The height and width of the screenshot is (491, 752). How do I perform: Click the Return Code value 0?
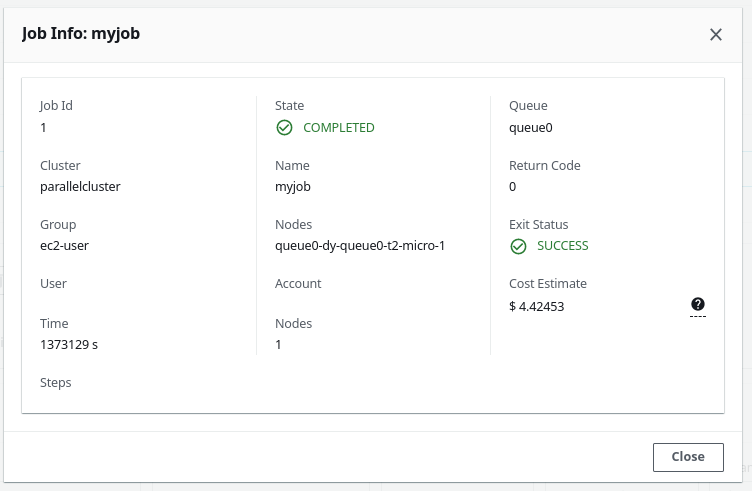pyautogui.click(x=512, y=187)
